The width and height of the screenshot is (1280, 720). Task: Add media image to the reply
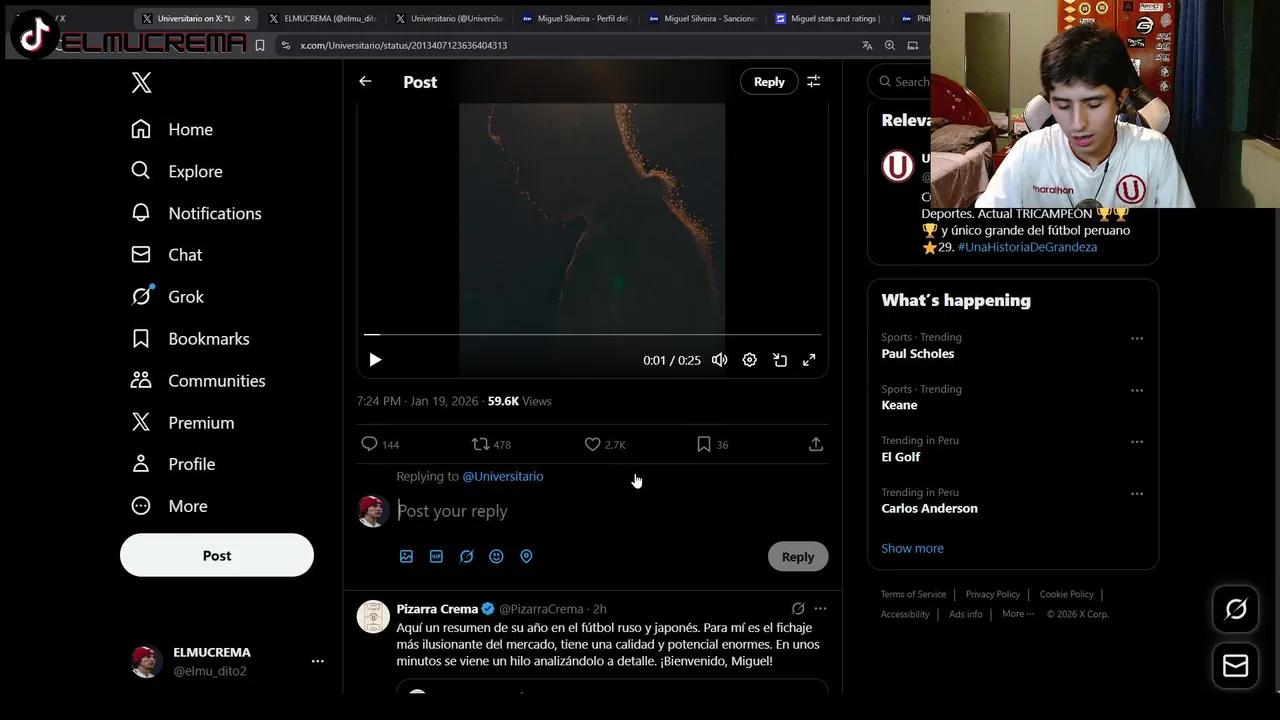(406, 556)
